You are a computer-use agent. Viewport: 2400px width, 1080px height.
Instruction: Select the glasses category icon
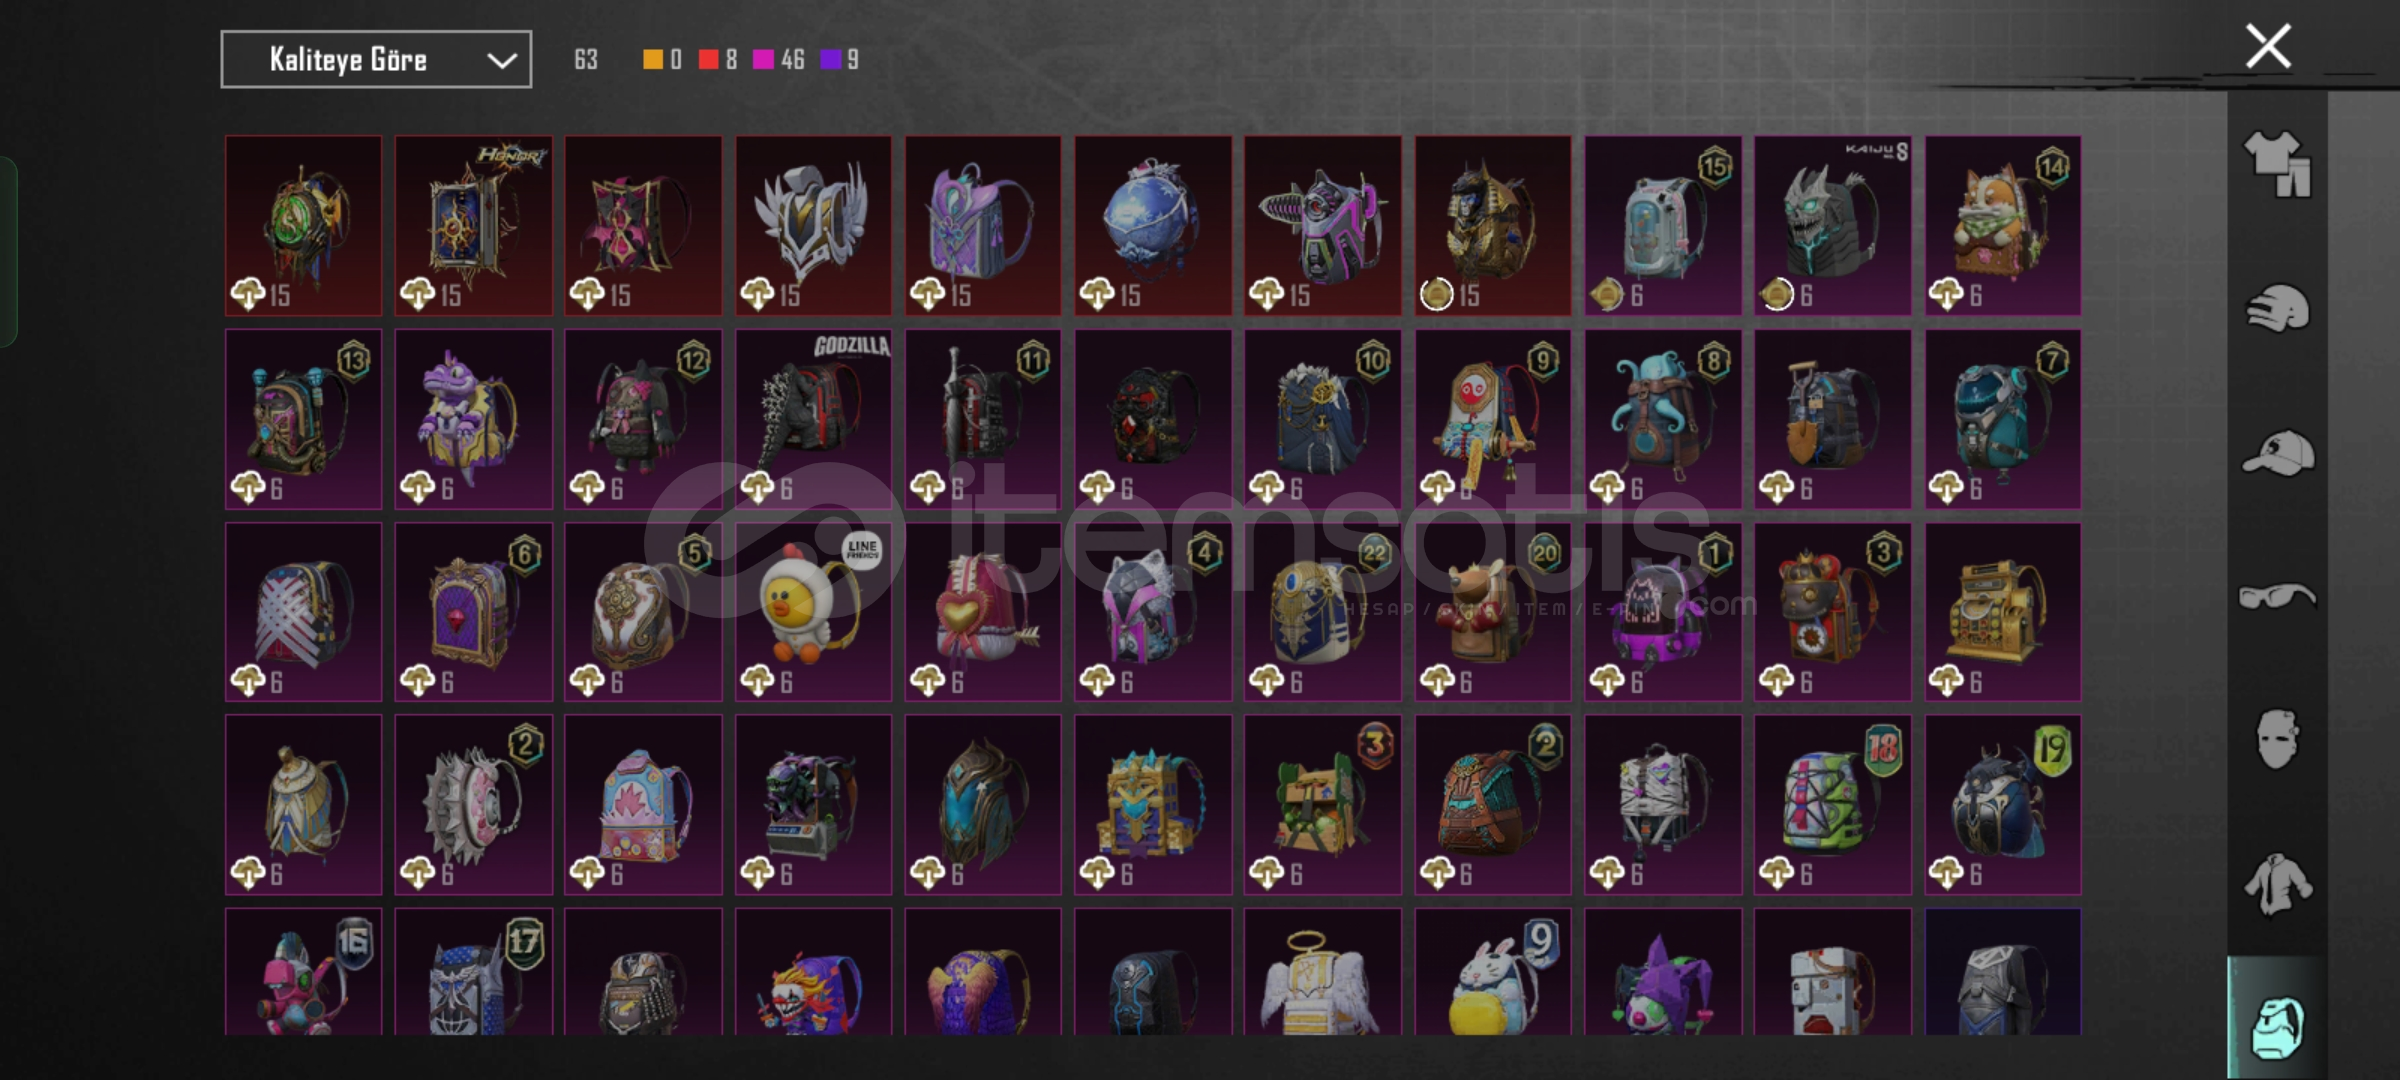pos(2277,597)
